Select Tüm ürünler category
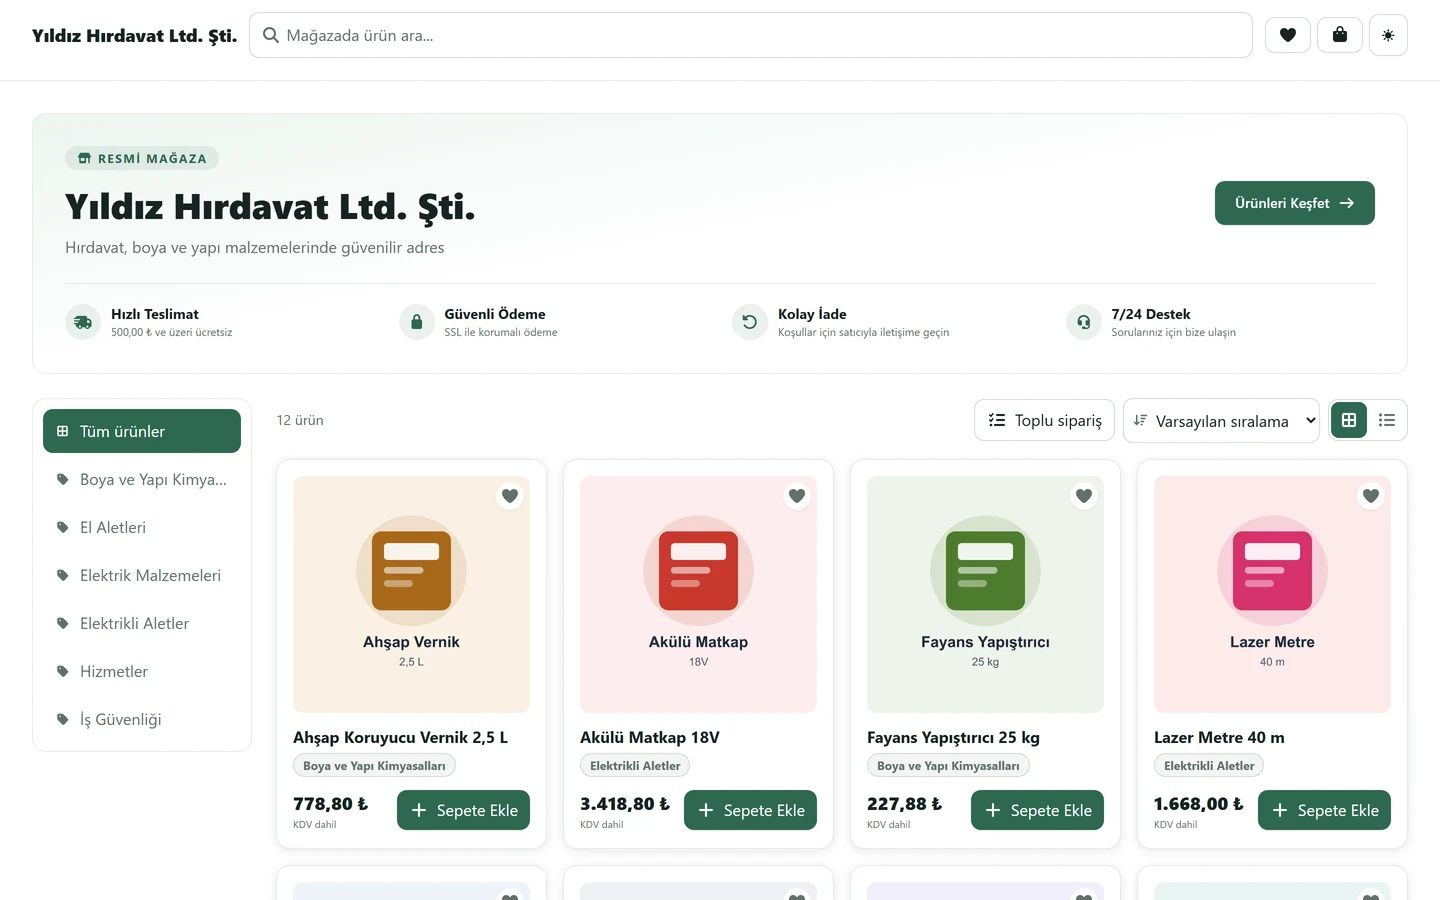This screenshot has width=1440, height=900. click(x=142, y=431)
